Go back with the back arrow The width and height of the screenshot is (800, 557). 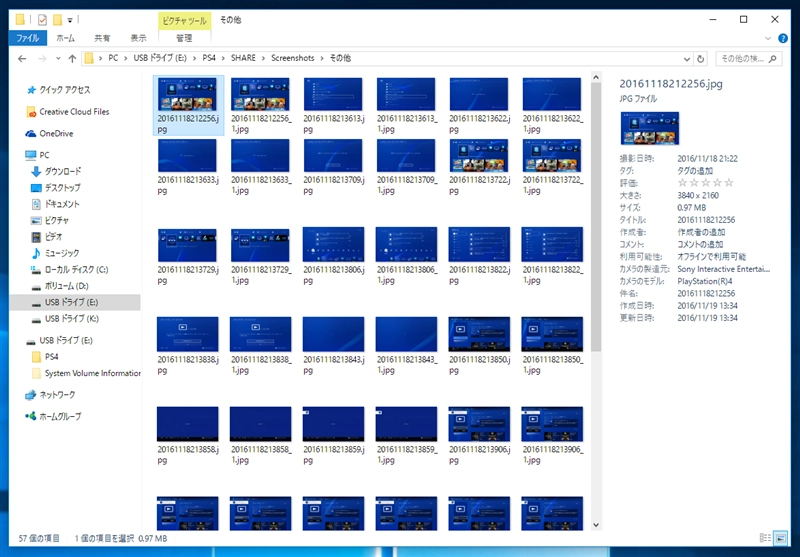coord(22,59)
